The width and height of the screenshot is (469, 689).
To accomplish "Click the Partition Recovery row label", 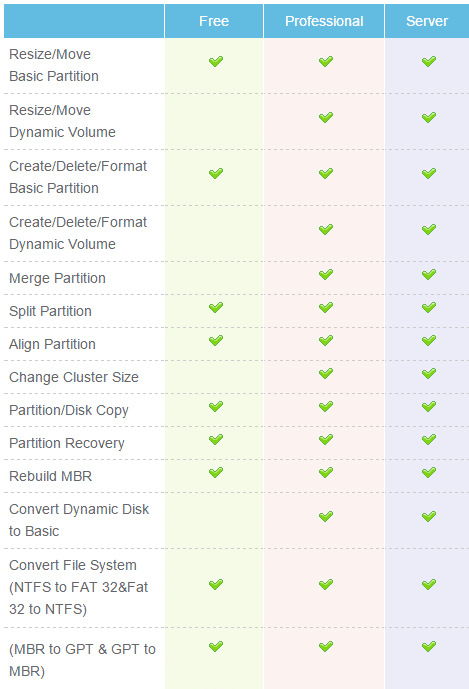I will click(67, 443).
